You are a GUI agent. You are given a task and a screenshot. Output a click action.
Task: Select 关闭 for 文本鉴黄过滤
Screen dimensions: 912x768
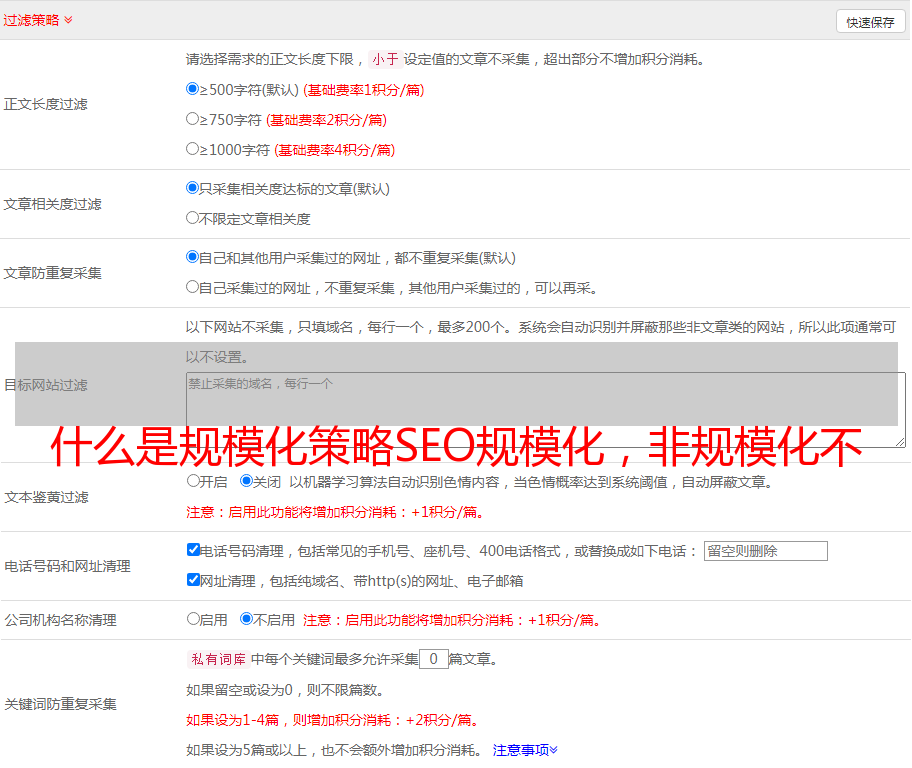click(246, 481)
